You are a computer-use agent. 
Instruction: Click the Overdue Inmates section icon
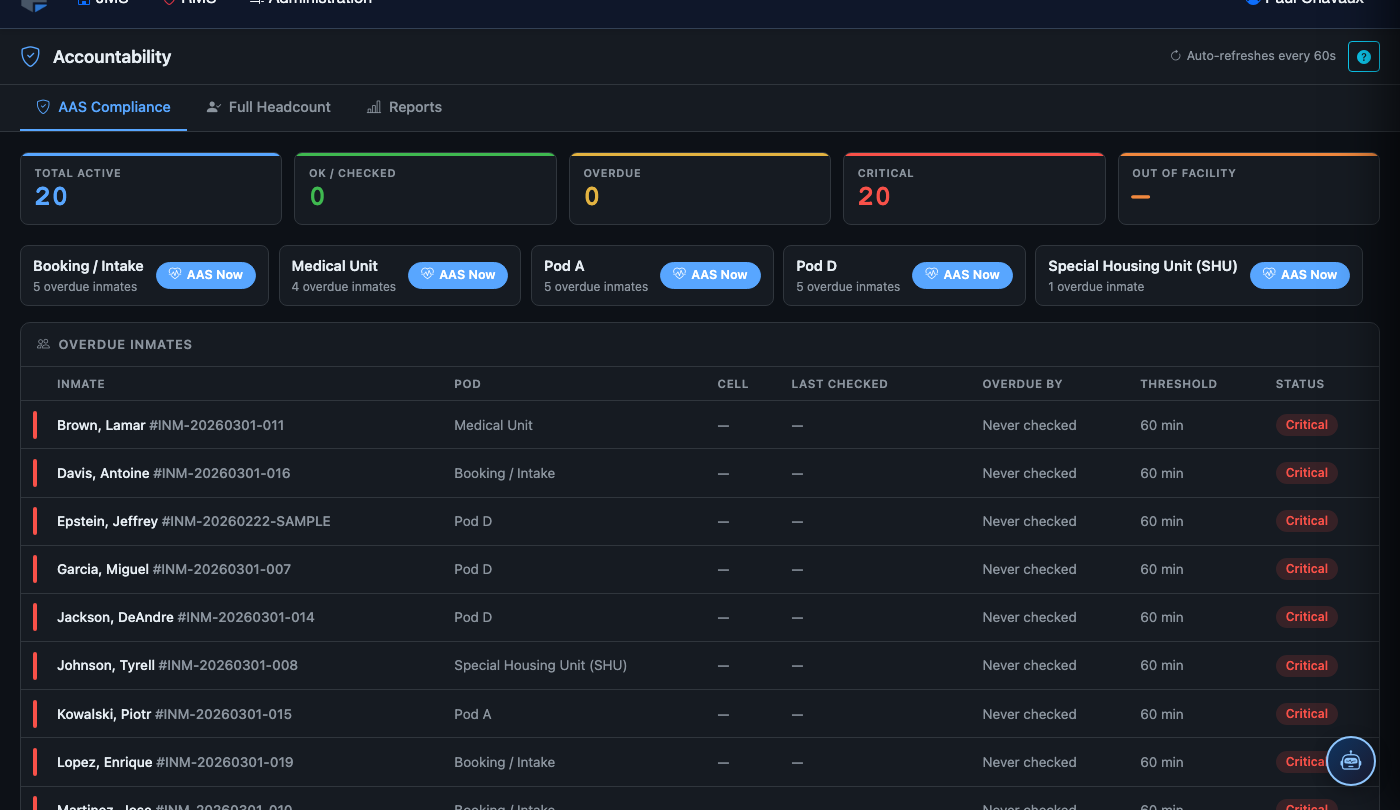pyautogui.click(x=43, y=344)
